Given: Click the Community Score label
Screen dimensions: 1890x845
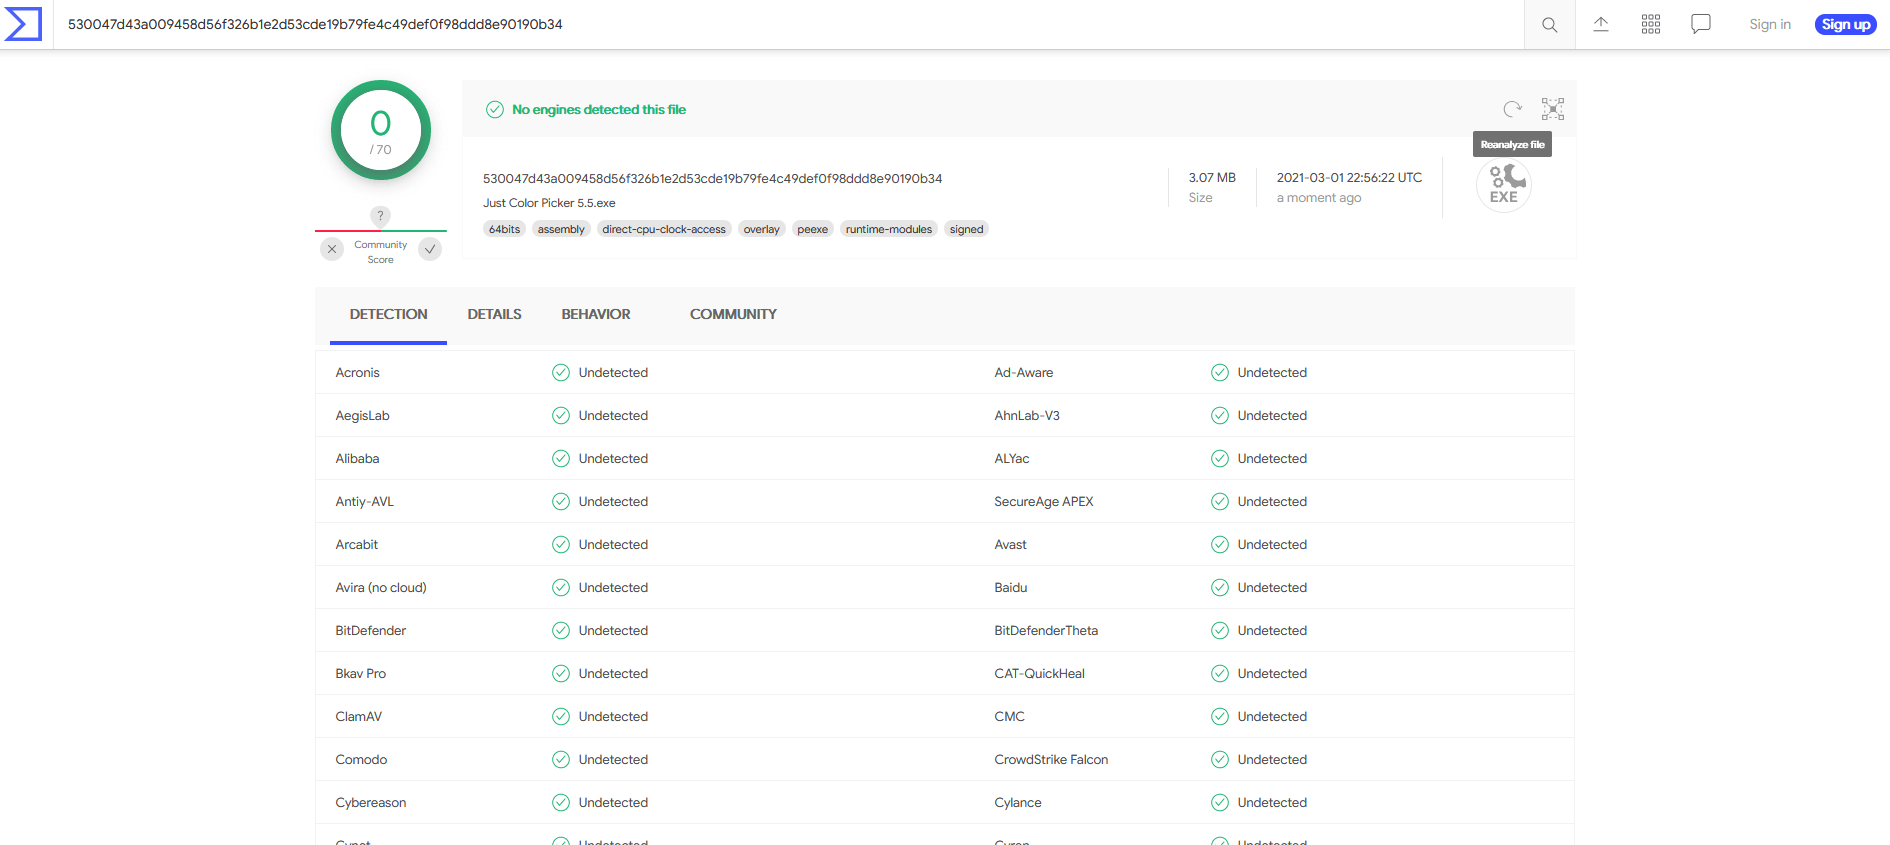Looking at the screenshot, I should pos(381,252).
